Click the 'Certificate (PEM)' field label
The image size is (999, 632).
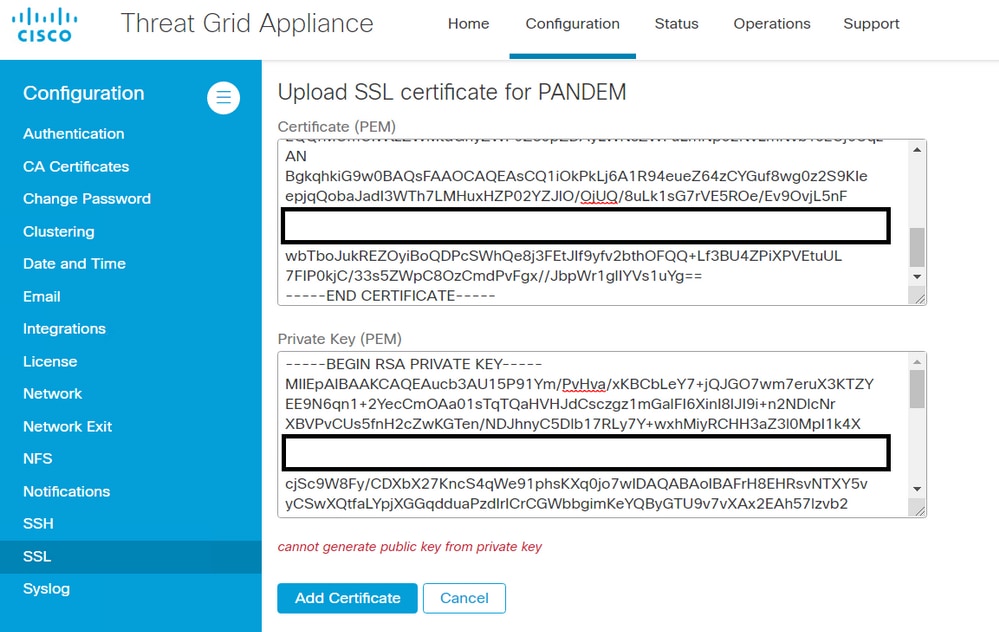tap(336, 127)
